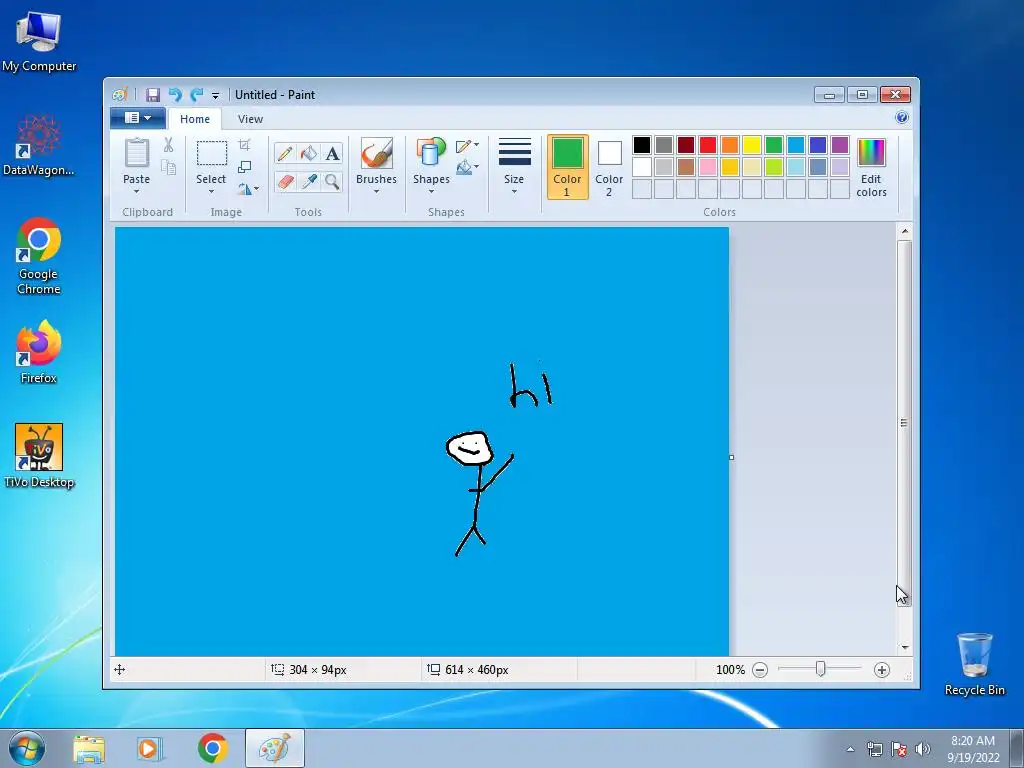
Task: Pick the red color swatch
Action: [x=708, y=145]
